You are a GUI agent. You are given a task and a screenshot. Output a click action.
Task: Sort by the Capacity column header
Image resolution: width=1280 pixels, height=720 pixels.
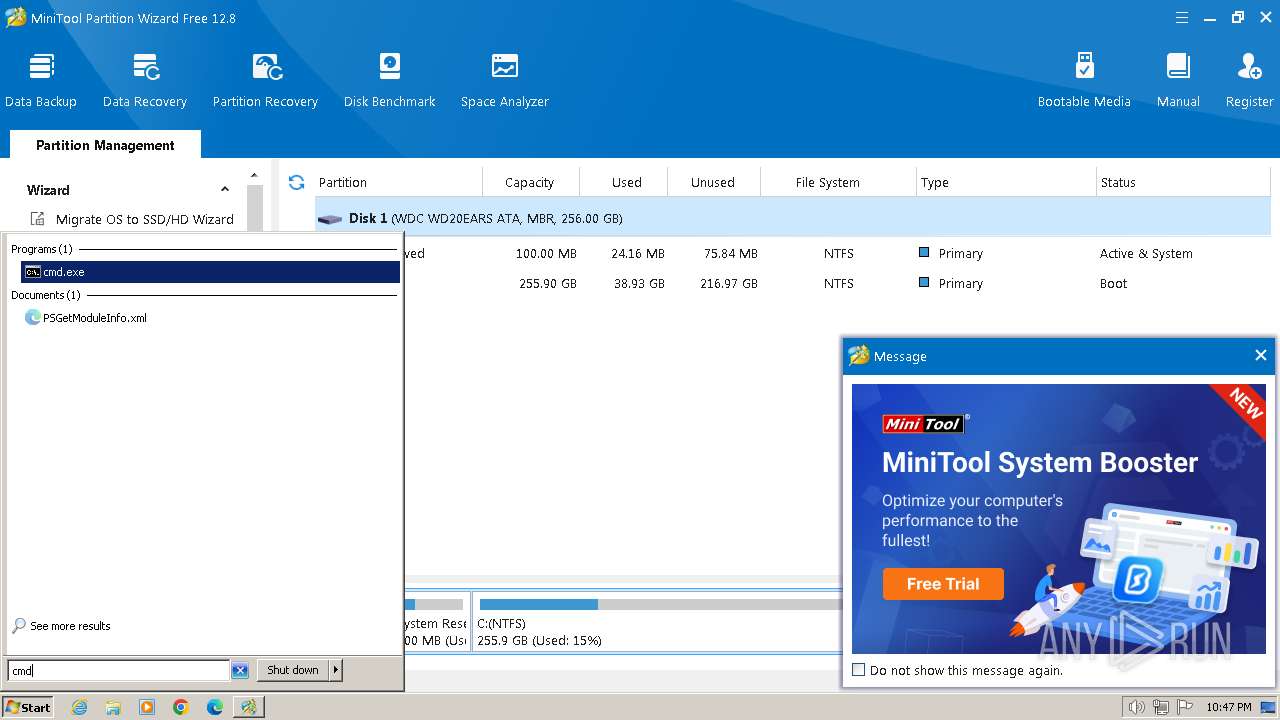(530, 182)
